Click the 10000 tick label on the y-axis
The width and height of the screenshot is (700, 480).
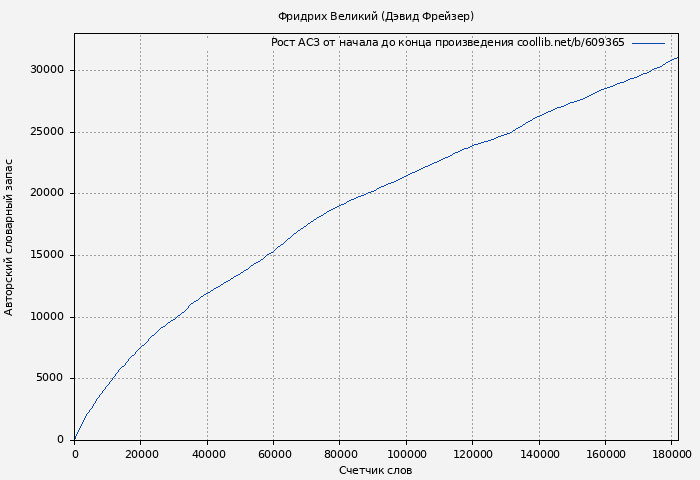pos(47,317)
